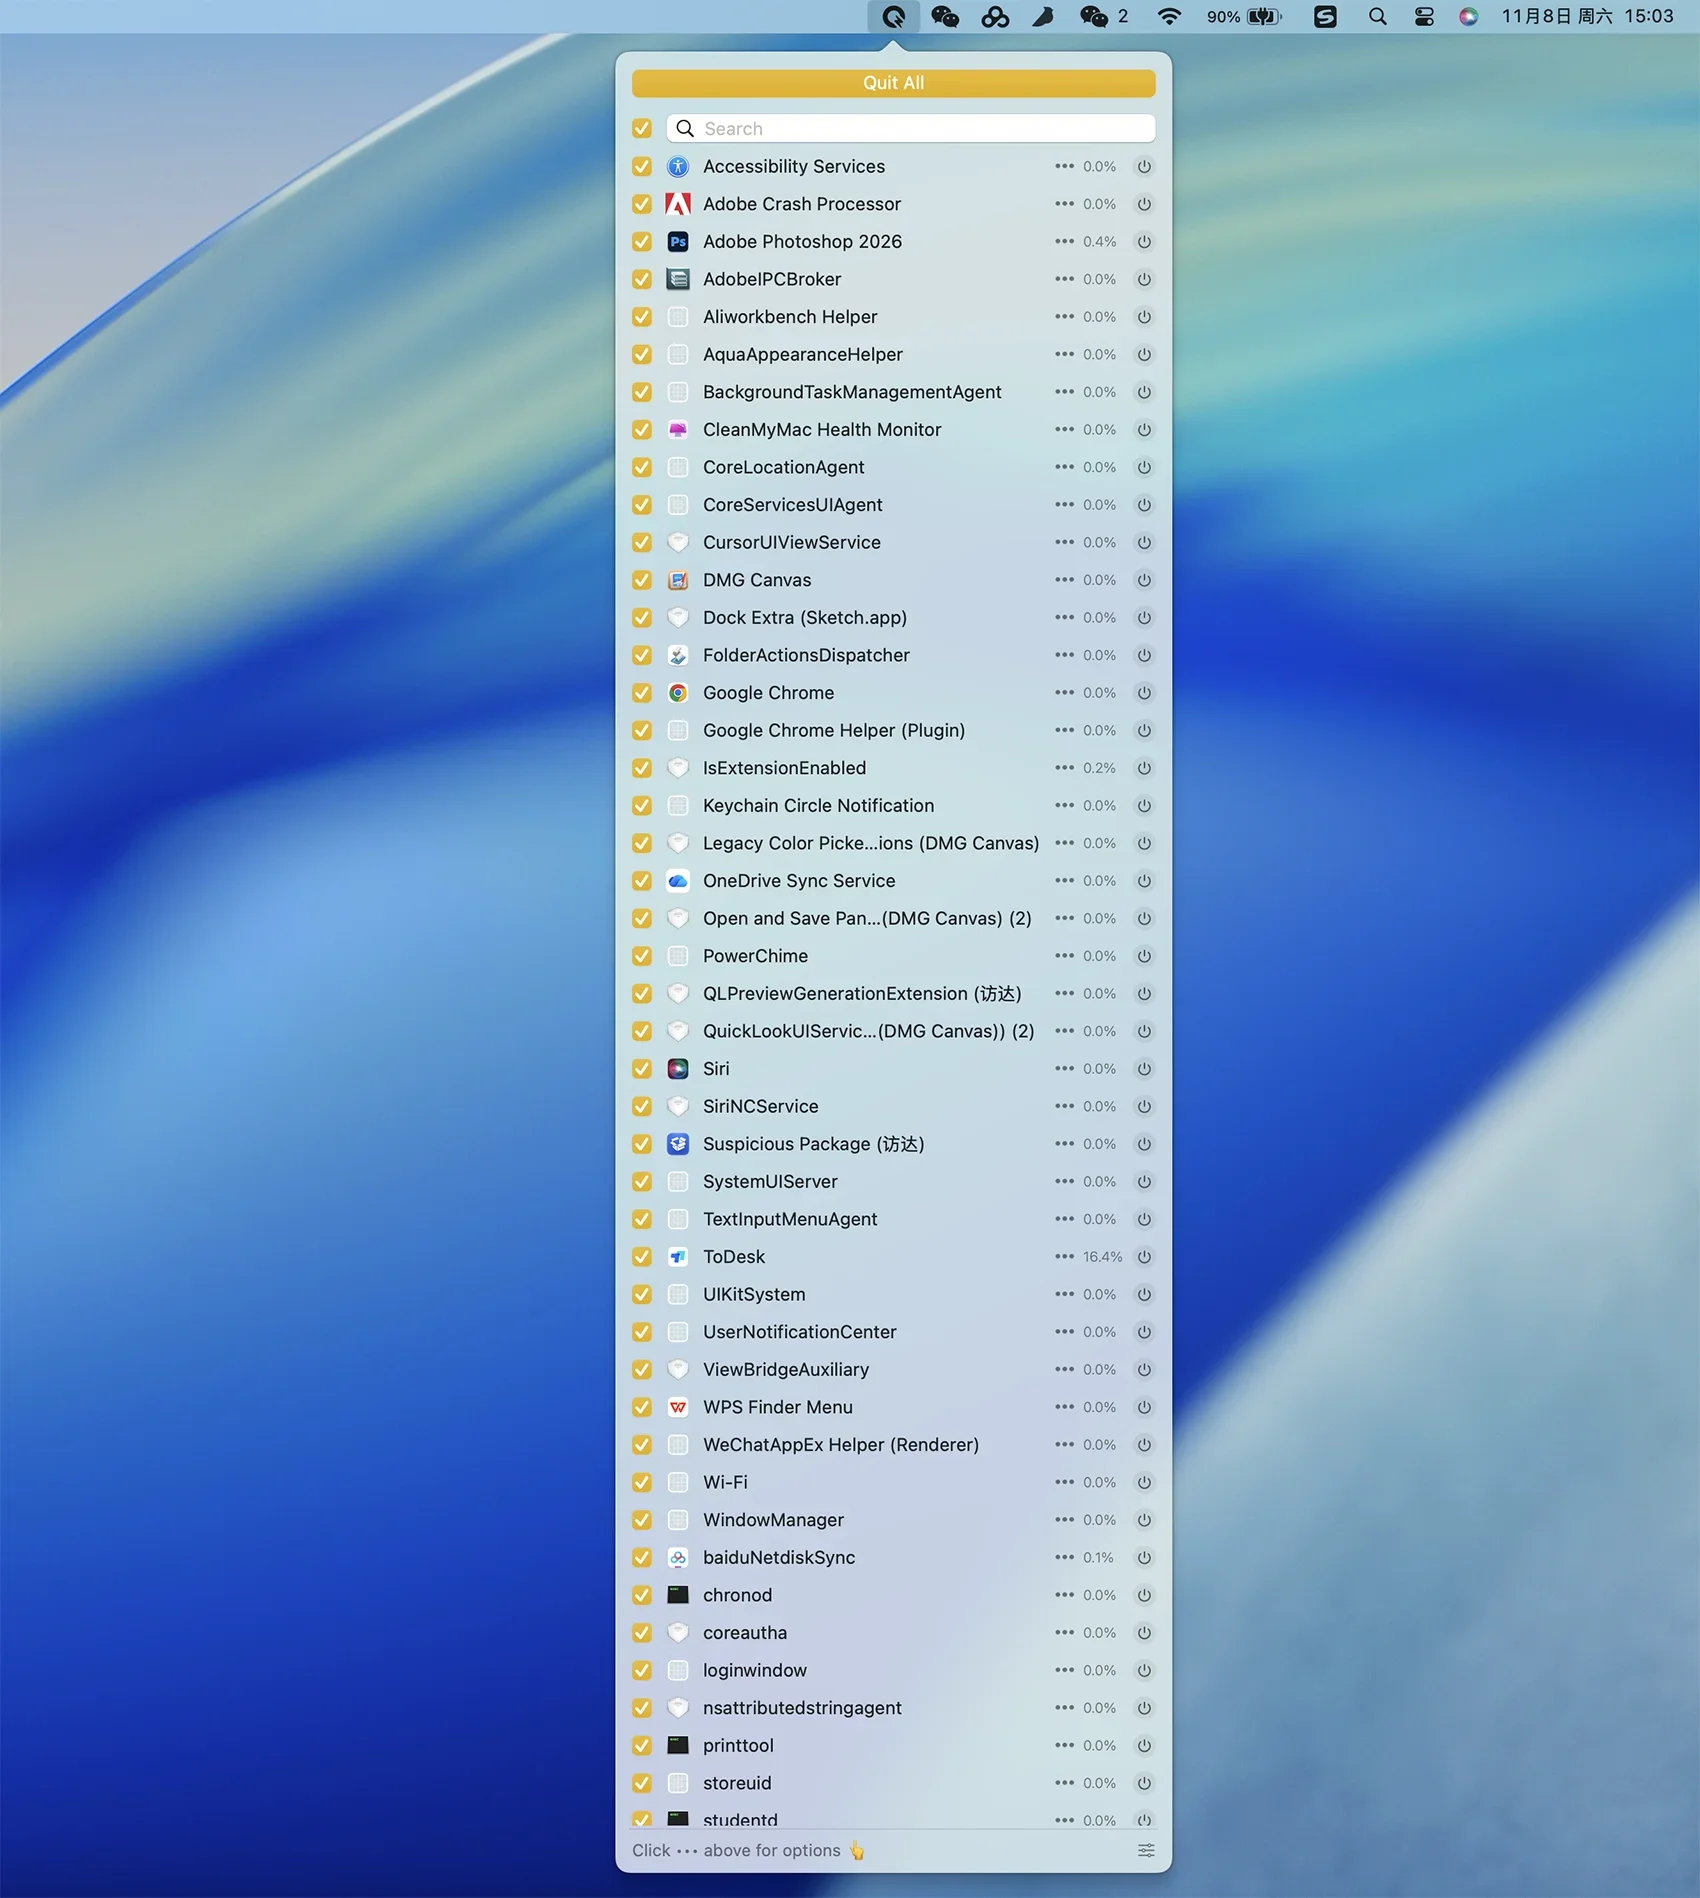Click the power icon for Google Chrome

pyautogui.click(x=1144, y=693)
